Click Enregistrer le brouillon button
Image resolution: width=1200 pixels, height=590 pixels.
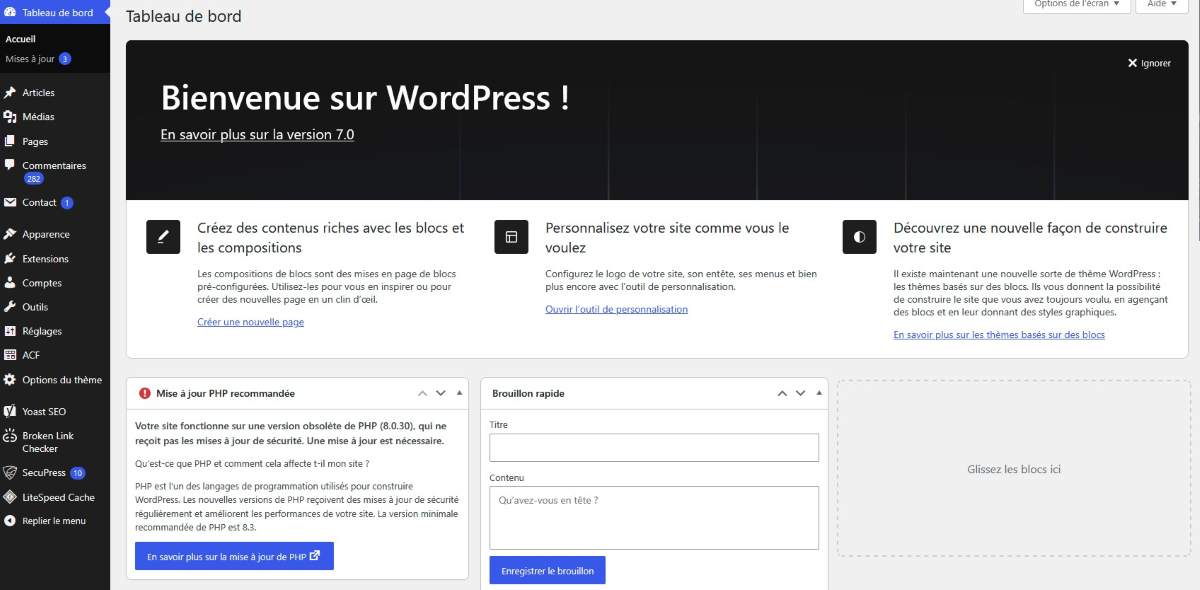547,571
